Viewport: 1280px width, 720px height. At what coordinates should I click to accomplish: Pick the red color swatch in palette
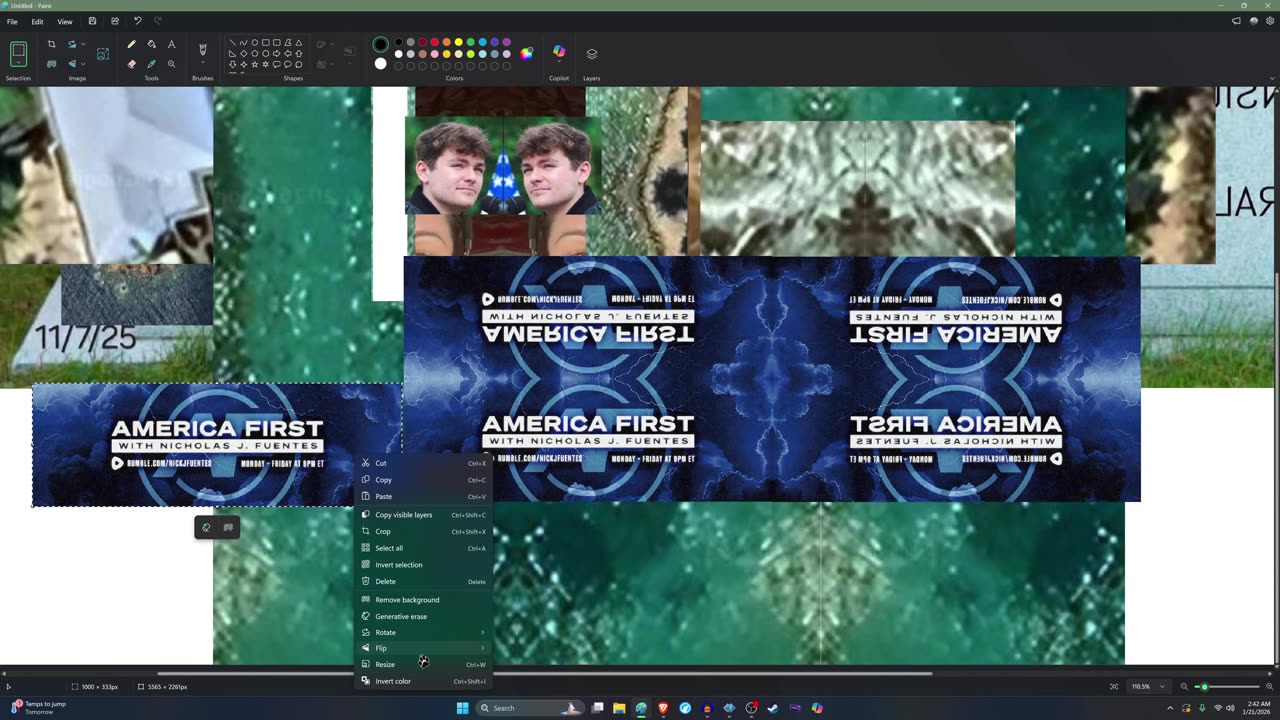(x=435, y=42)
